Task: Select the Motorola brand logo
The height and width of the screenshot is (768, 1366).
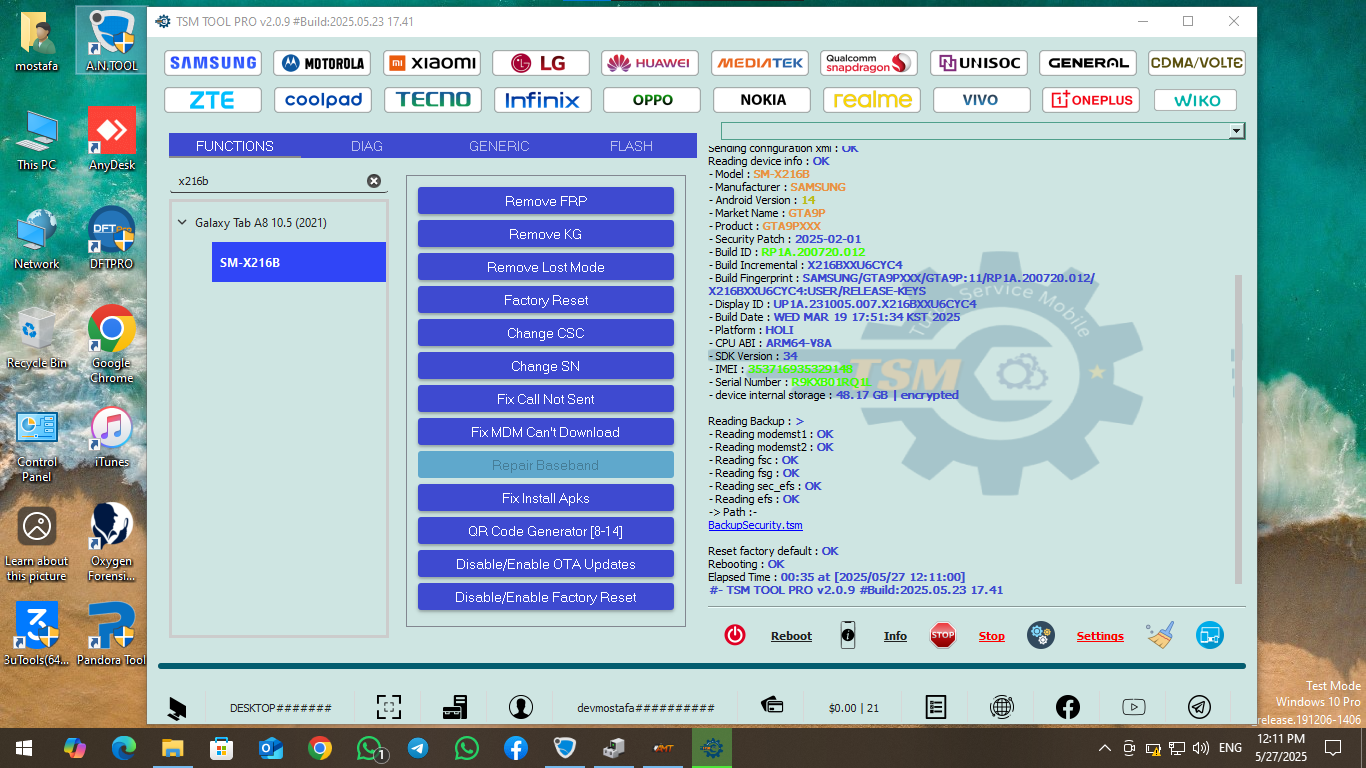Action: (322, 63)
